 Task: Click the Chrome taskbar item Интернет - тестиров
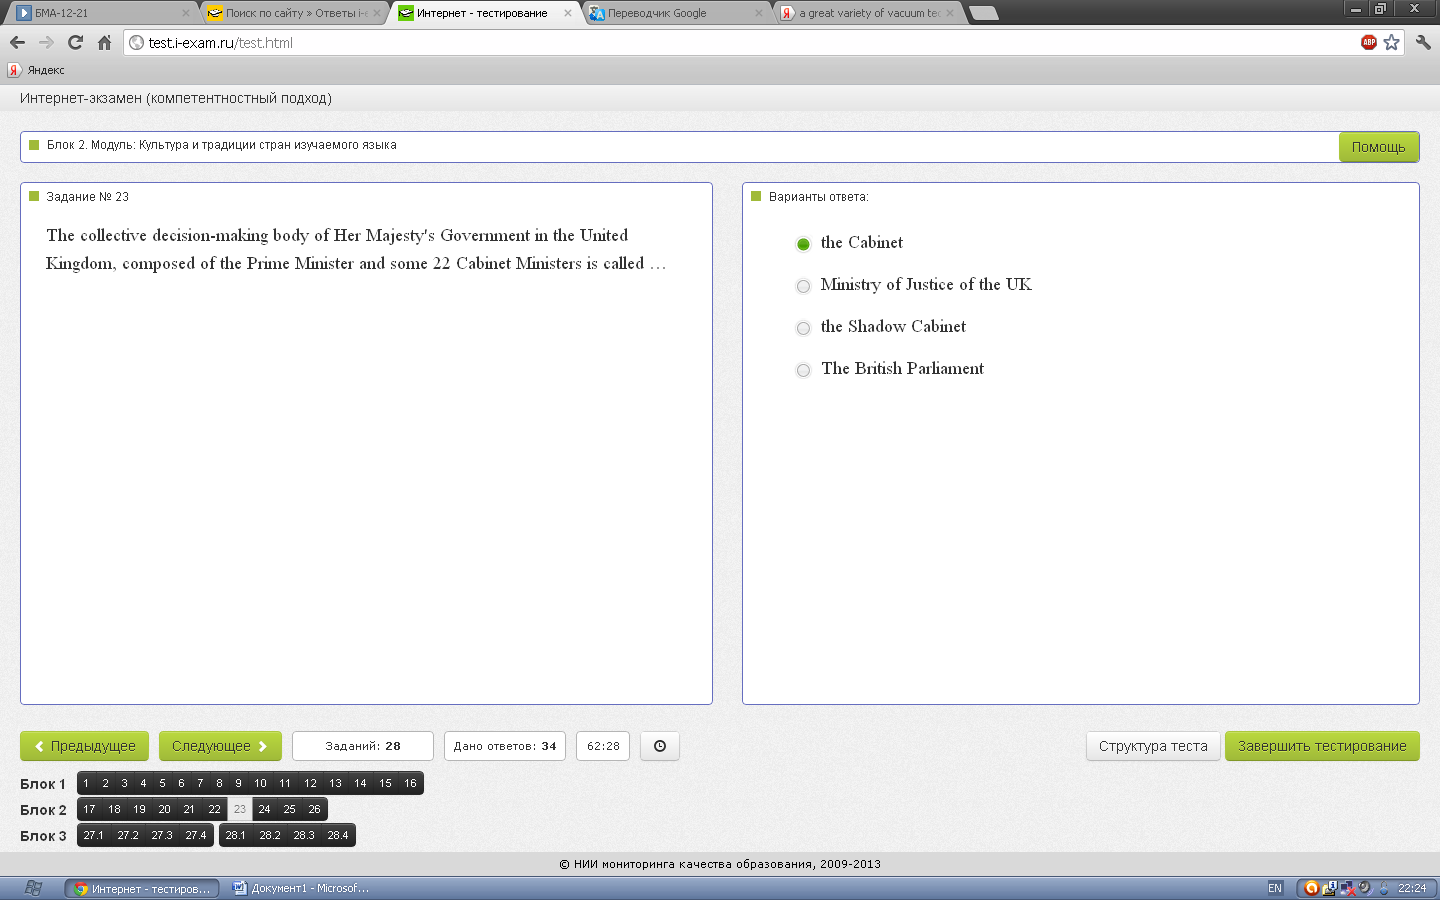click(x=142, y=888)
